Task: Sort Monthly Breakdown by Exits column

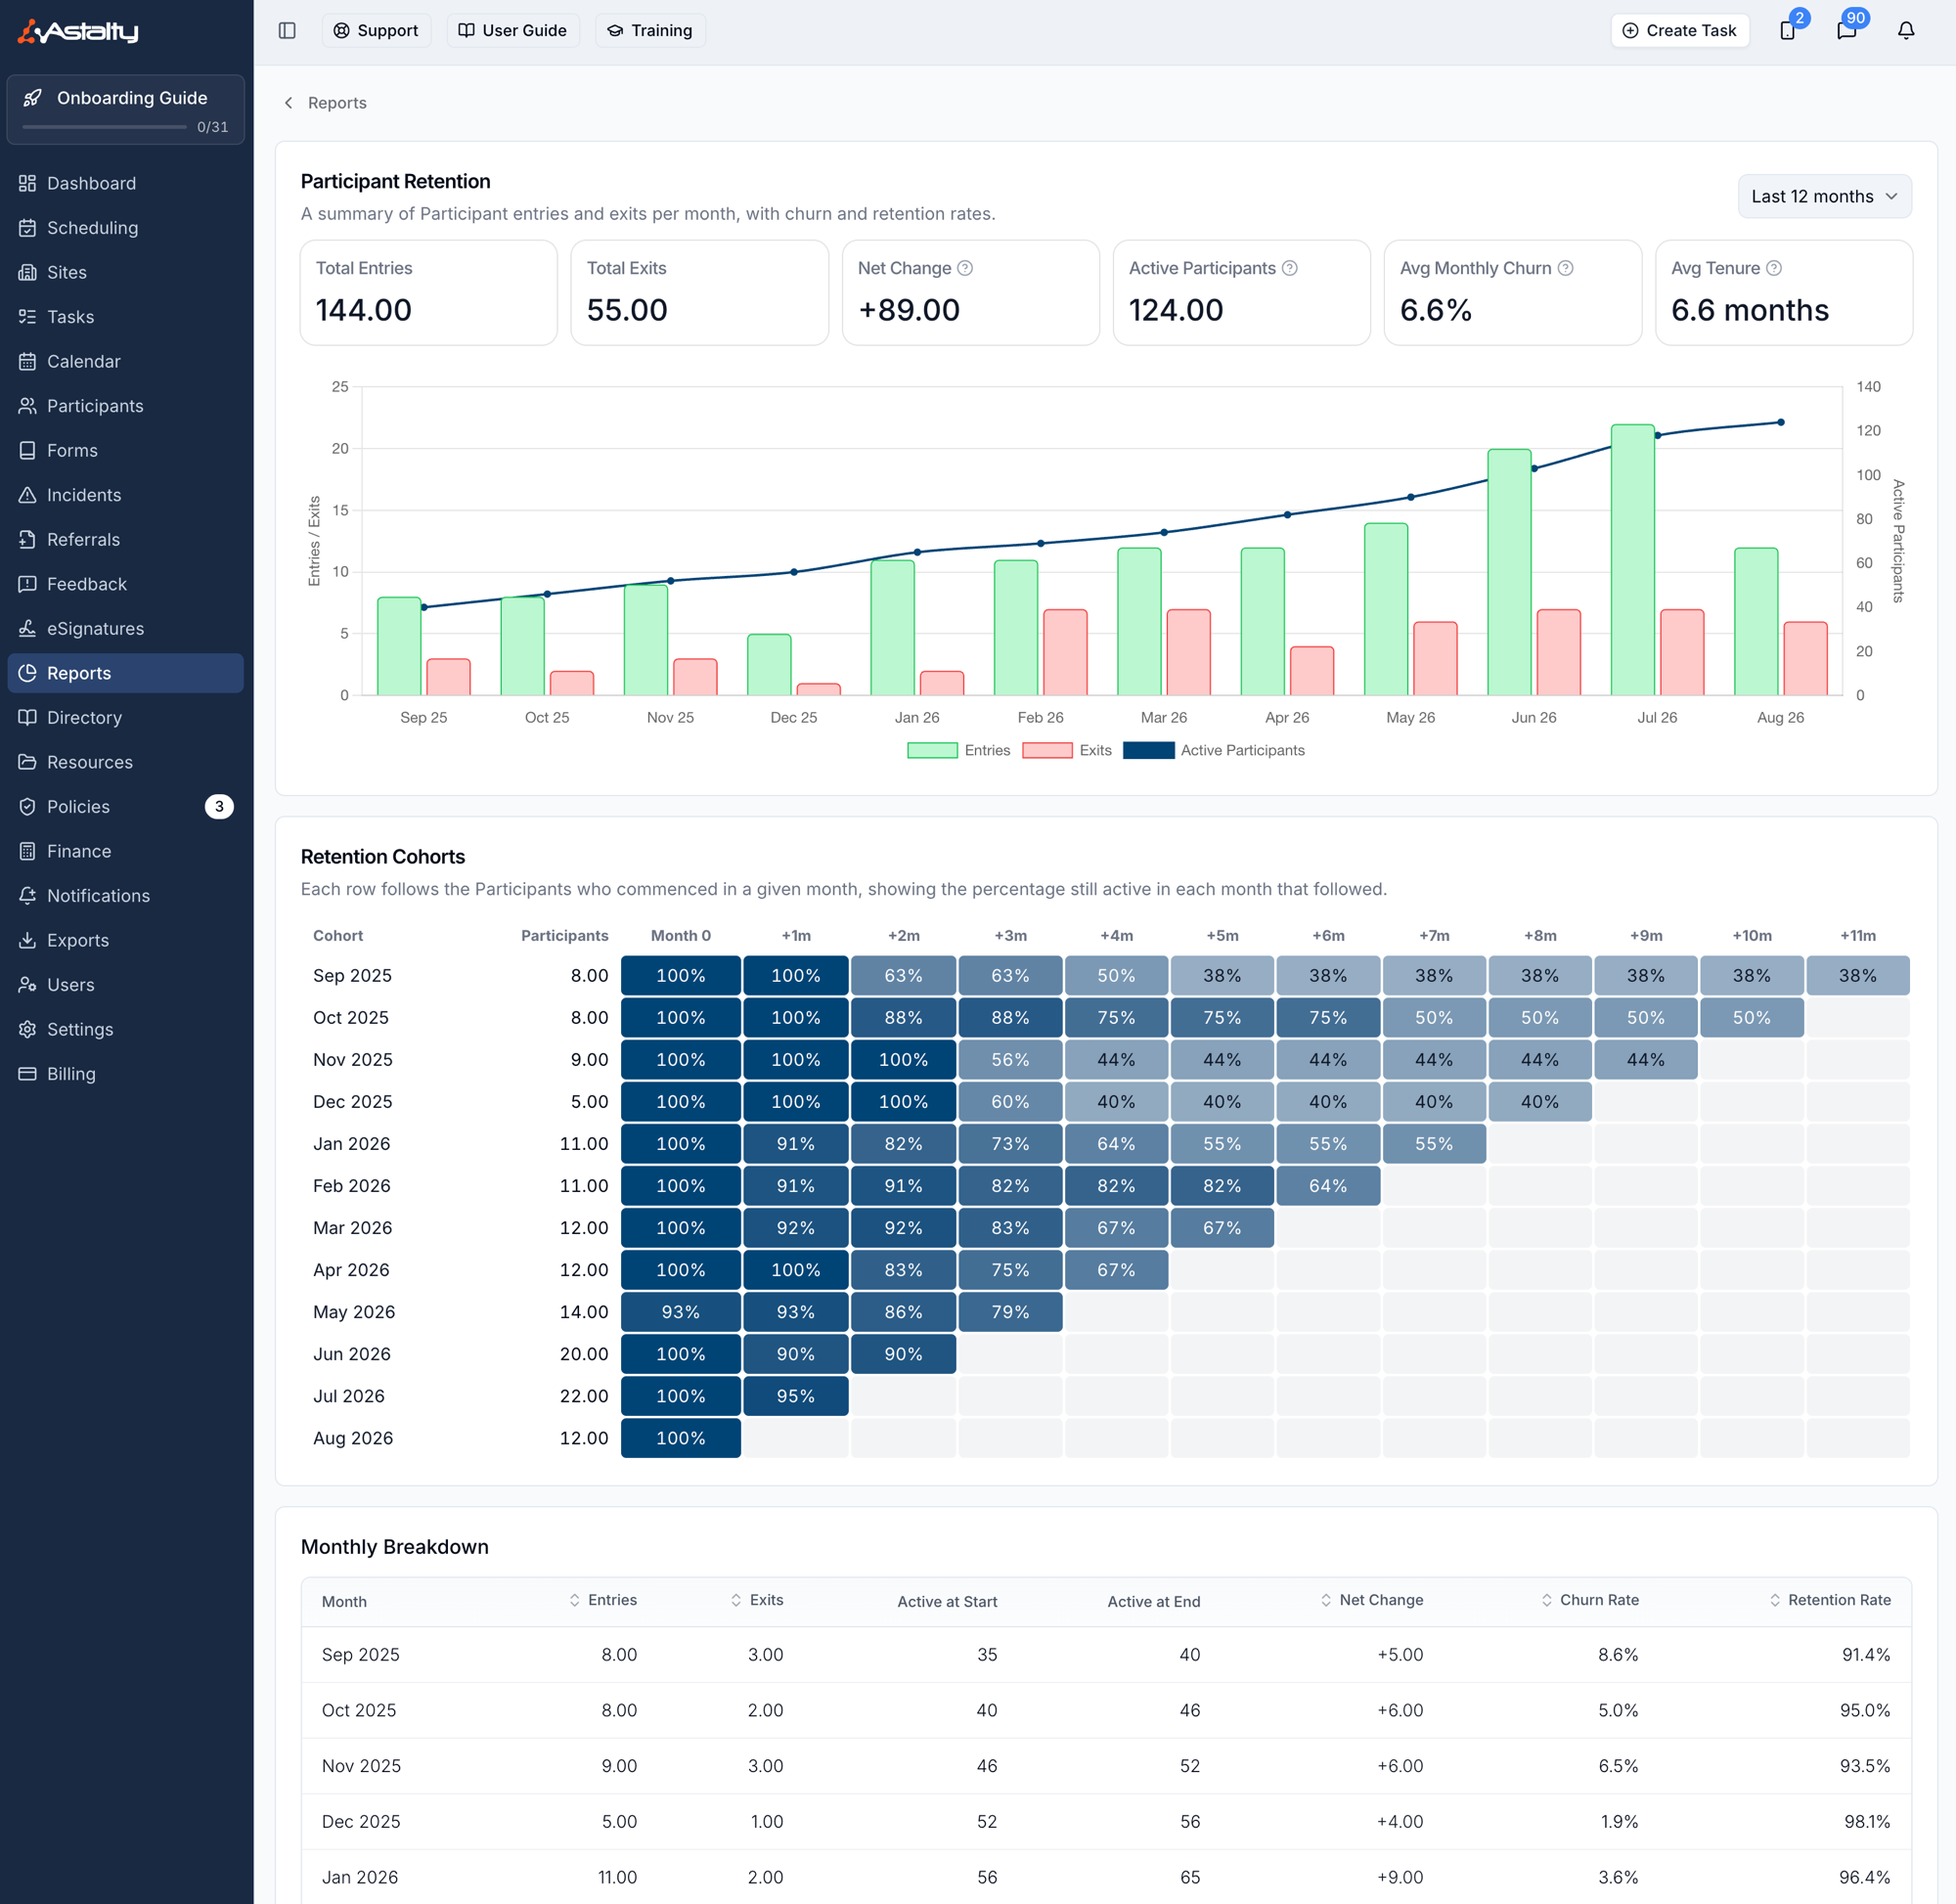Action: (x=756, y=1600)
